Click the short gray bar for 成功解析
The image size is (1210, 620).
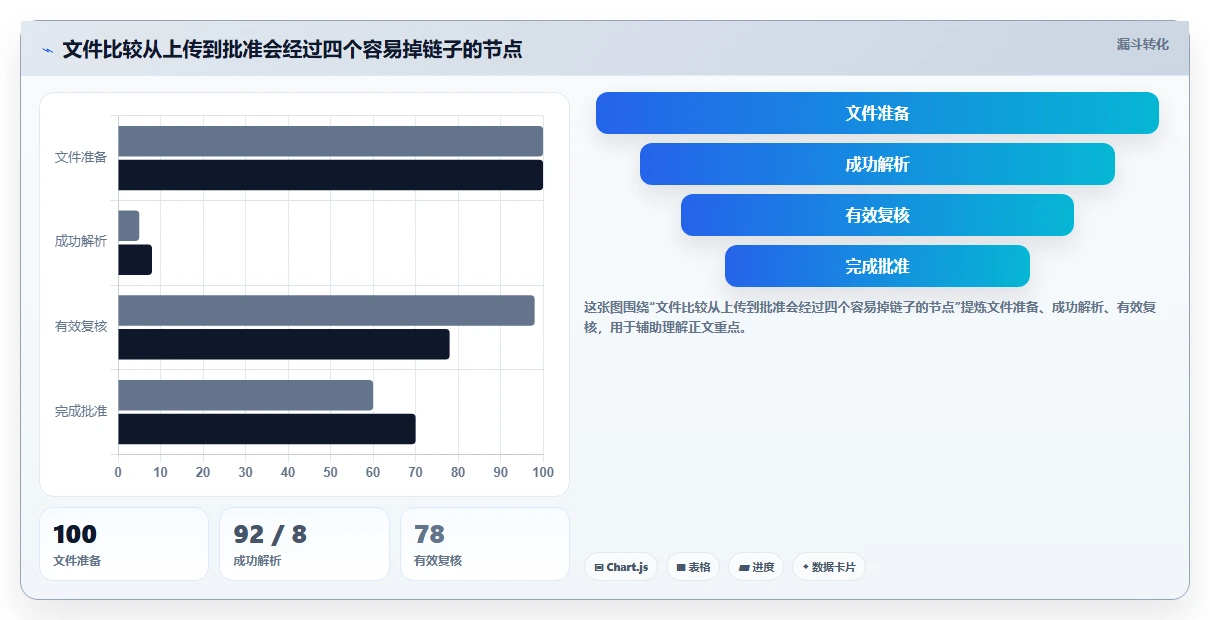(x=129, y=226)
